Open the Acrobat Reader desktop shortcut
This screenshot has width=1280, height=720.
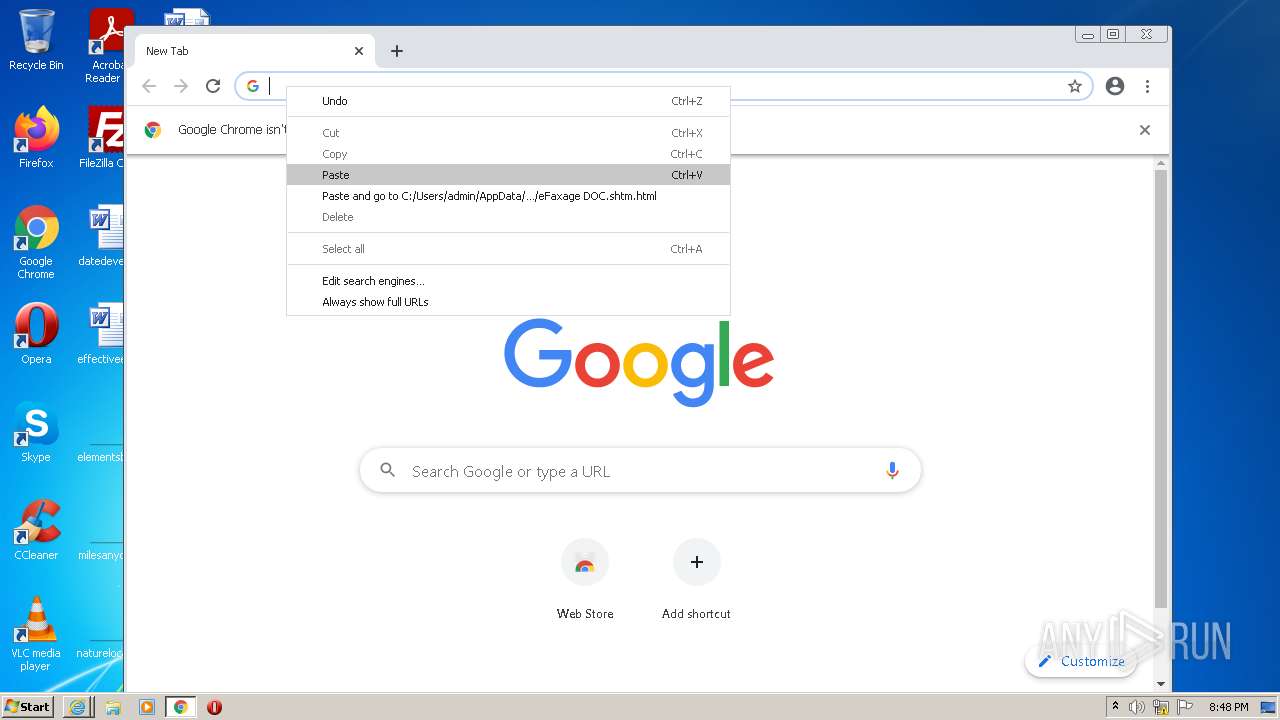[107, 46]
